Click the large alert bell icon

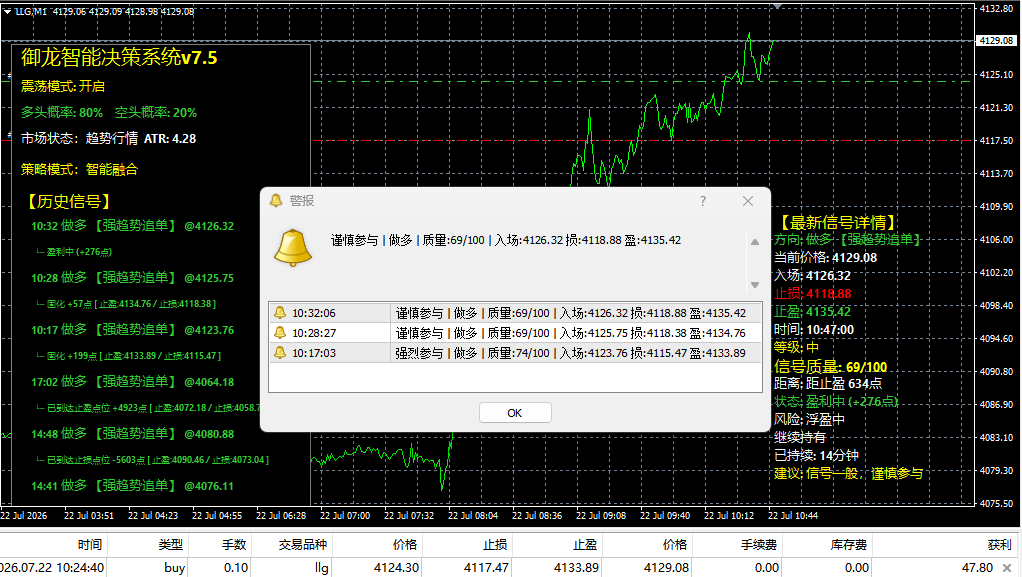coord(293,248)
